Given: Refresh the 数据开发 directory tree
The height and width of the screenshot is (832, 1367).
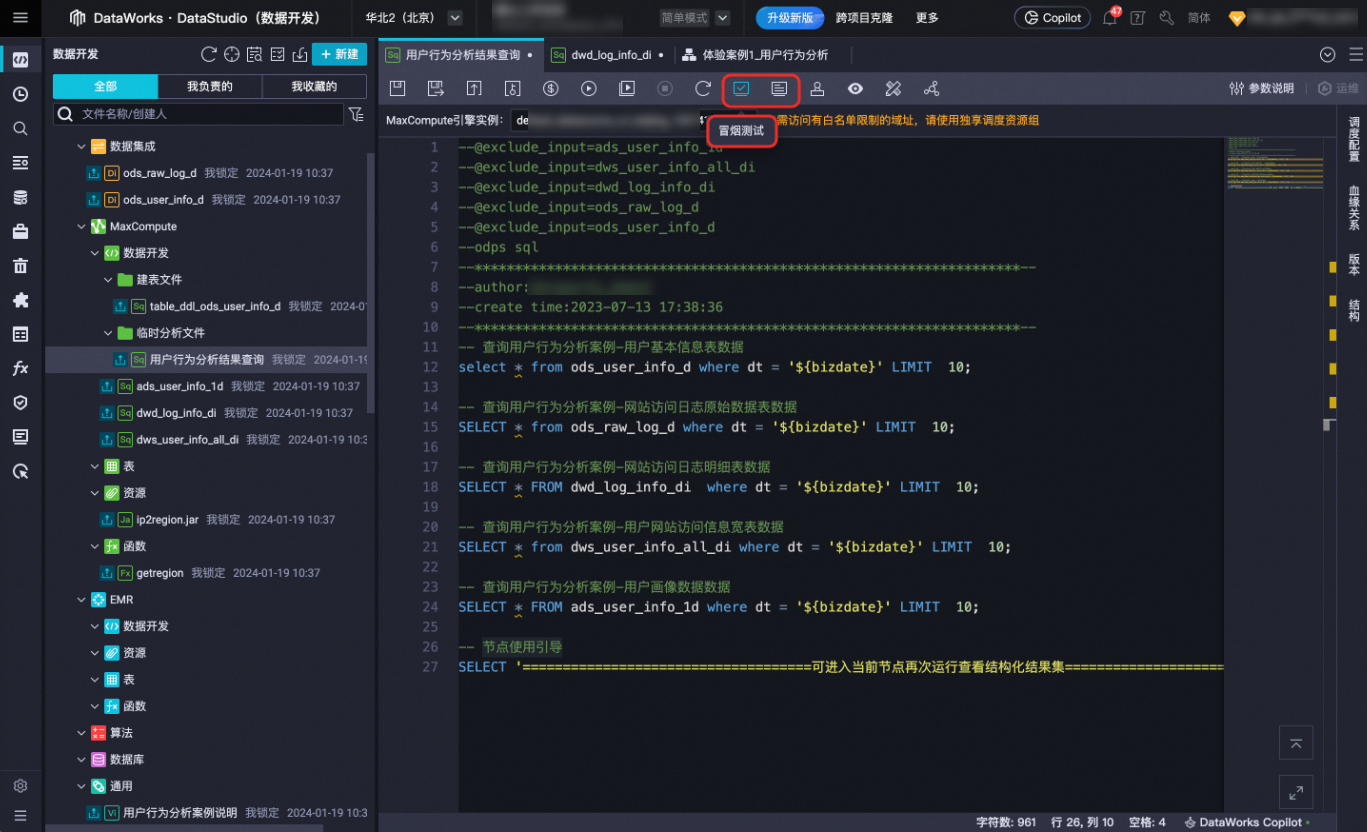Looking at the screenshot, I should [x=208, y=54].
